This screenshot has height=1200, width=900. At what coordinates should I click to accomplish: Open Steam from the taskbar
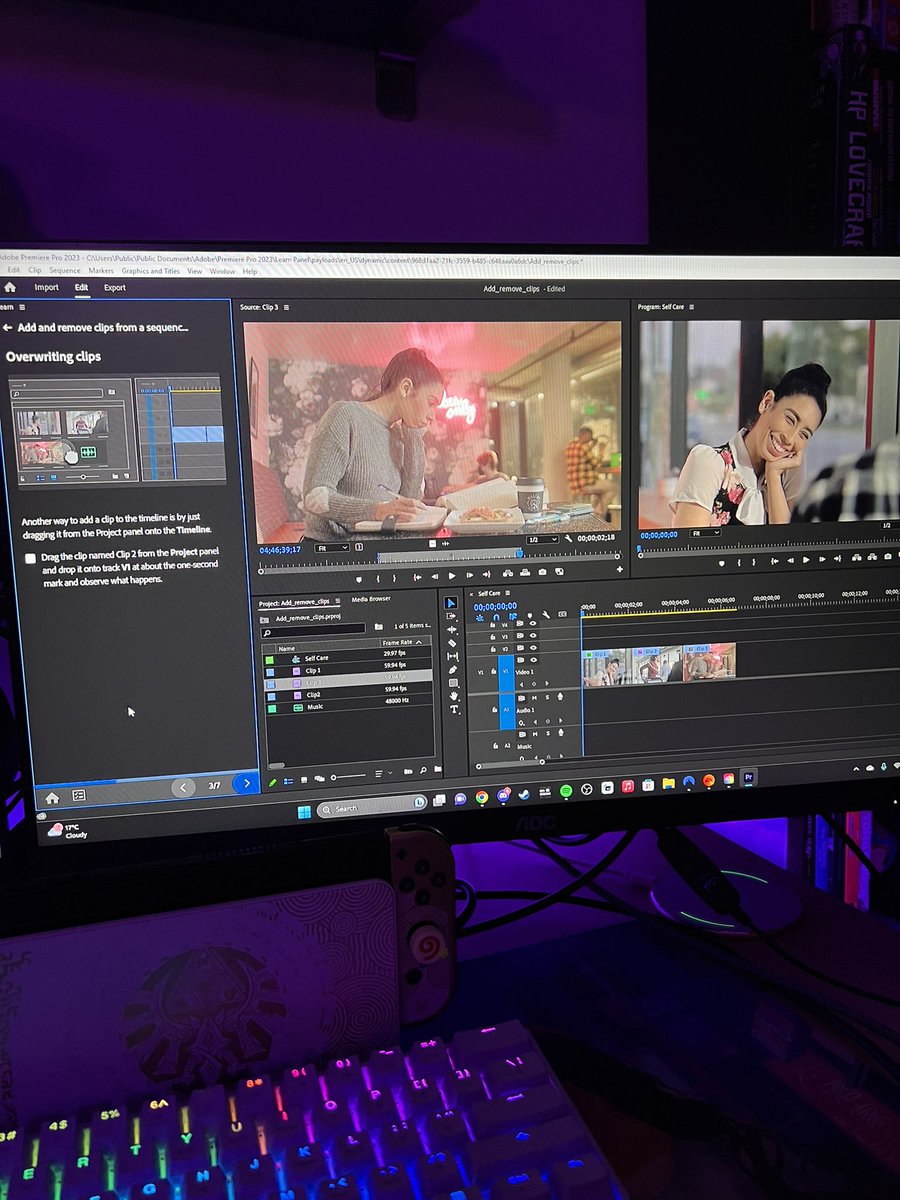click(524, 794)
